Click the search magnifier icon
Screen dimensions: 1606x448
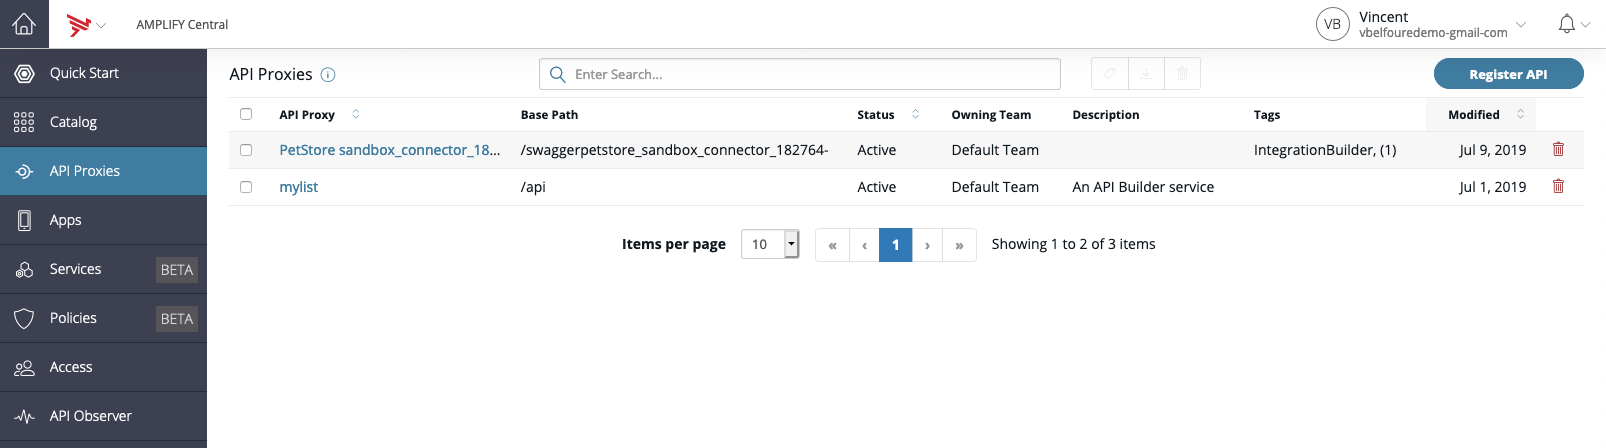pyautogui.click(x=558, y=74)
